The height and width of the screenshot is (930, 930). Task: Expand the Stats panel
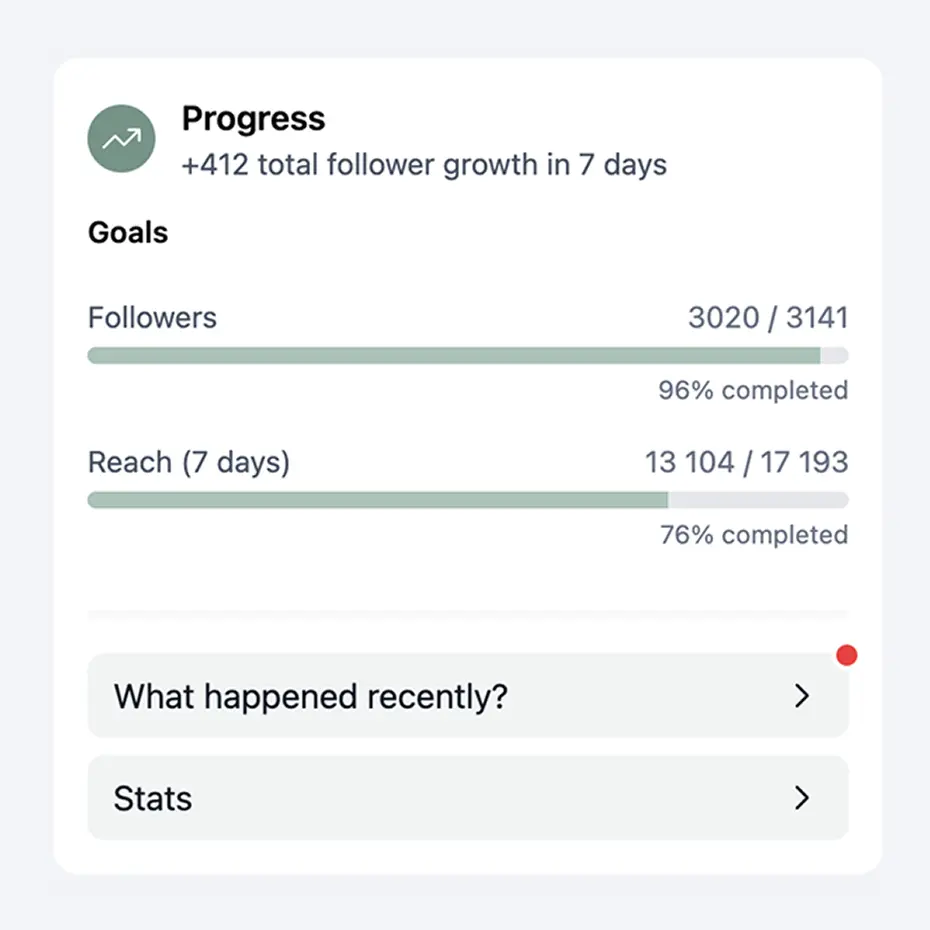[468, 798]
